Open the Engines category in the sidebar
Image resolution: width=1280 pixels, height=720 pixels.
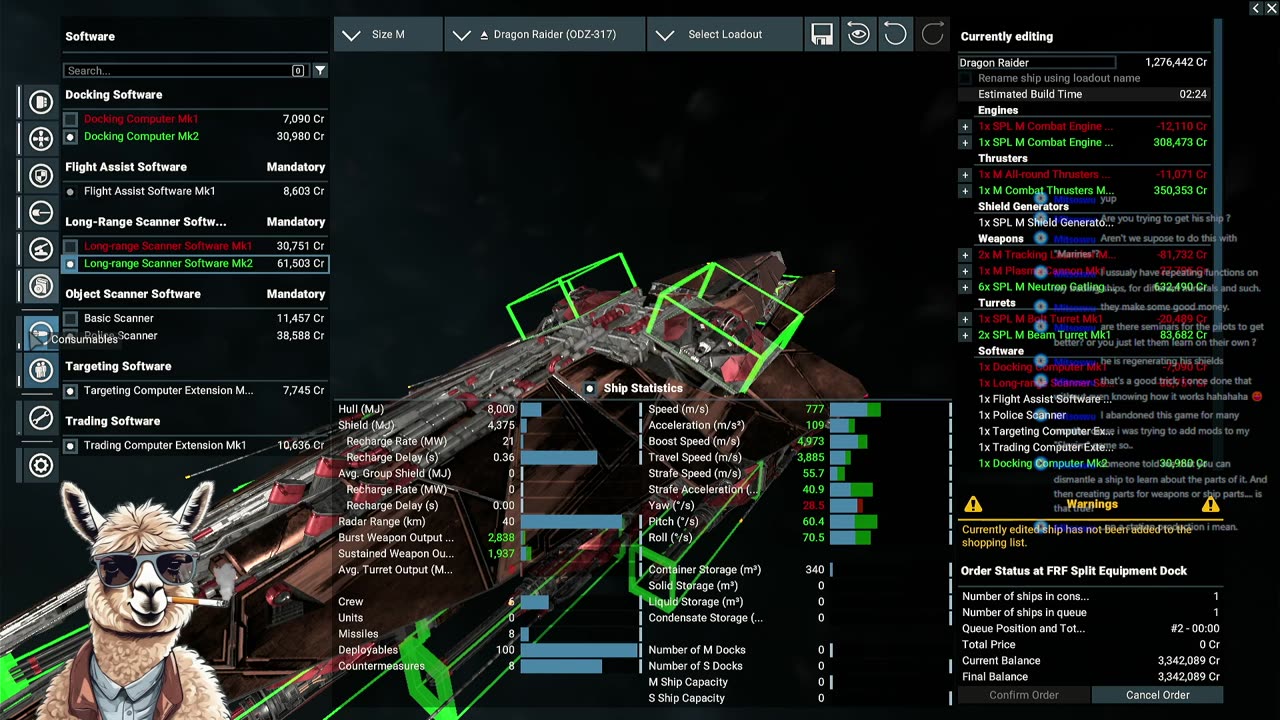41,102
